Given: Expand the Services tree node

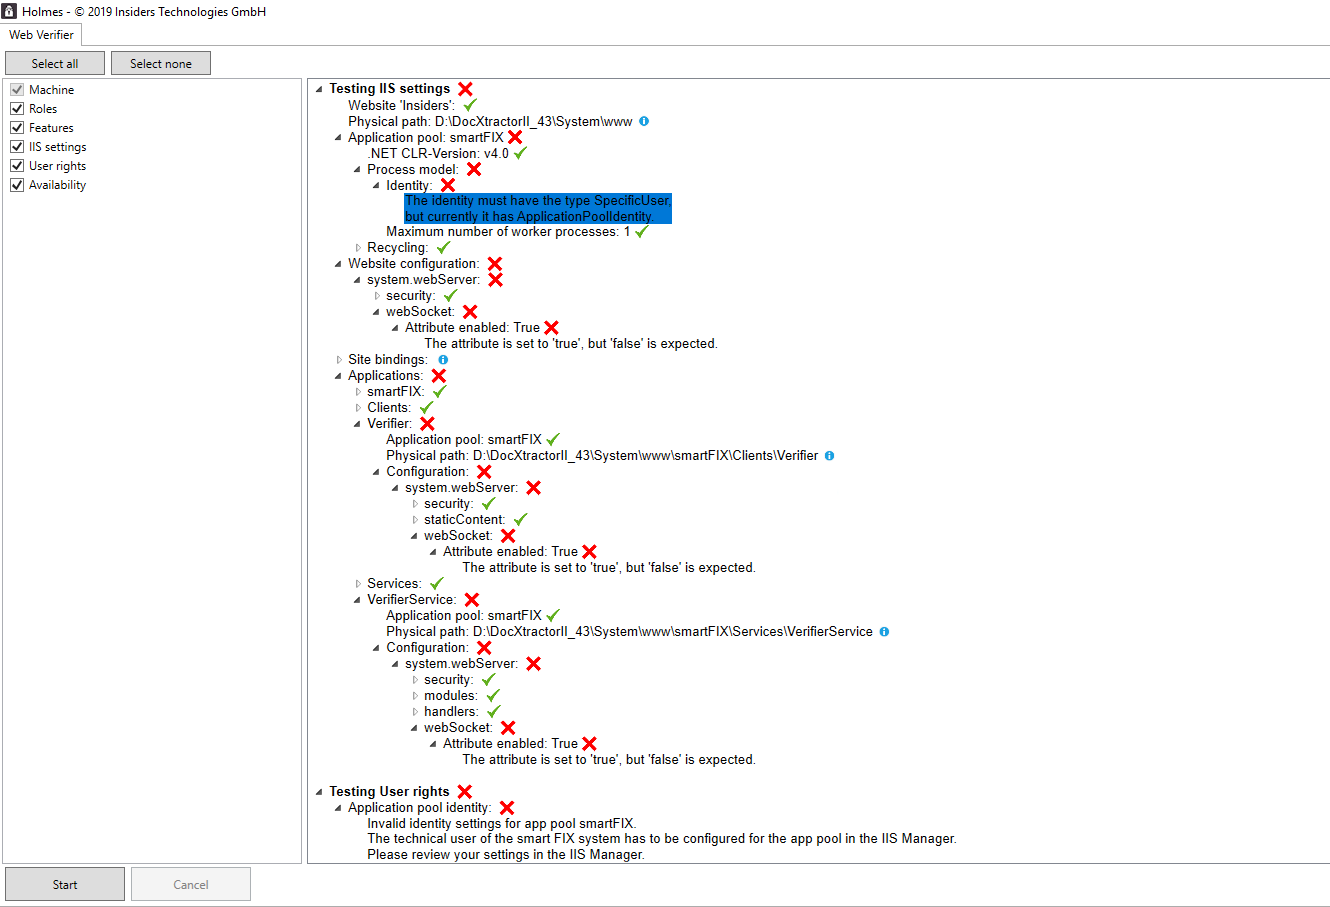Looking at the screenshot, I should point(357,582).
